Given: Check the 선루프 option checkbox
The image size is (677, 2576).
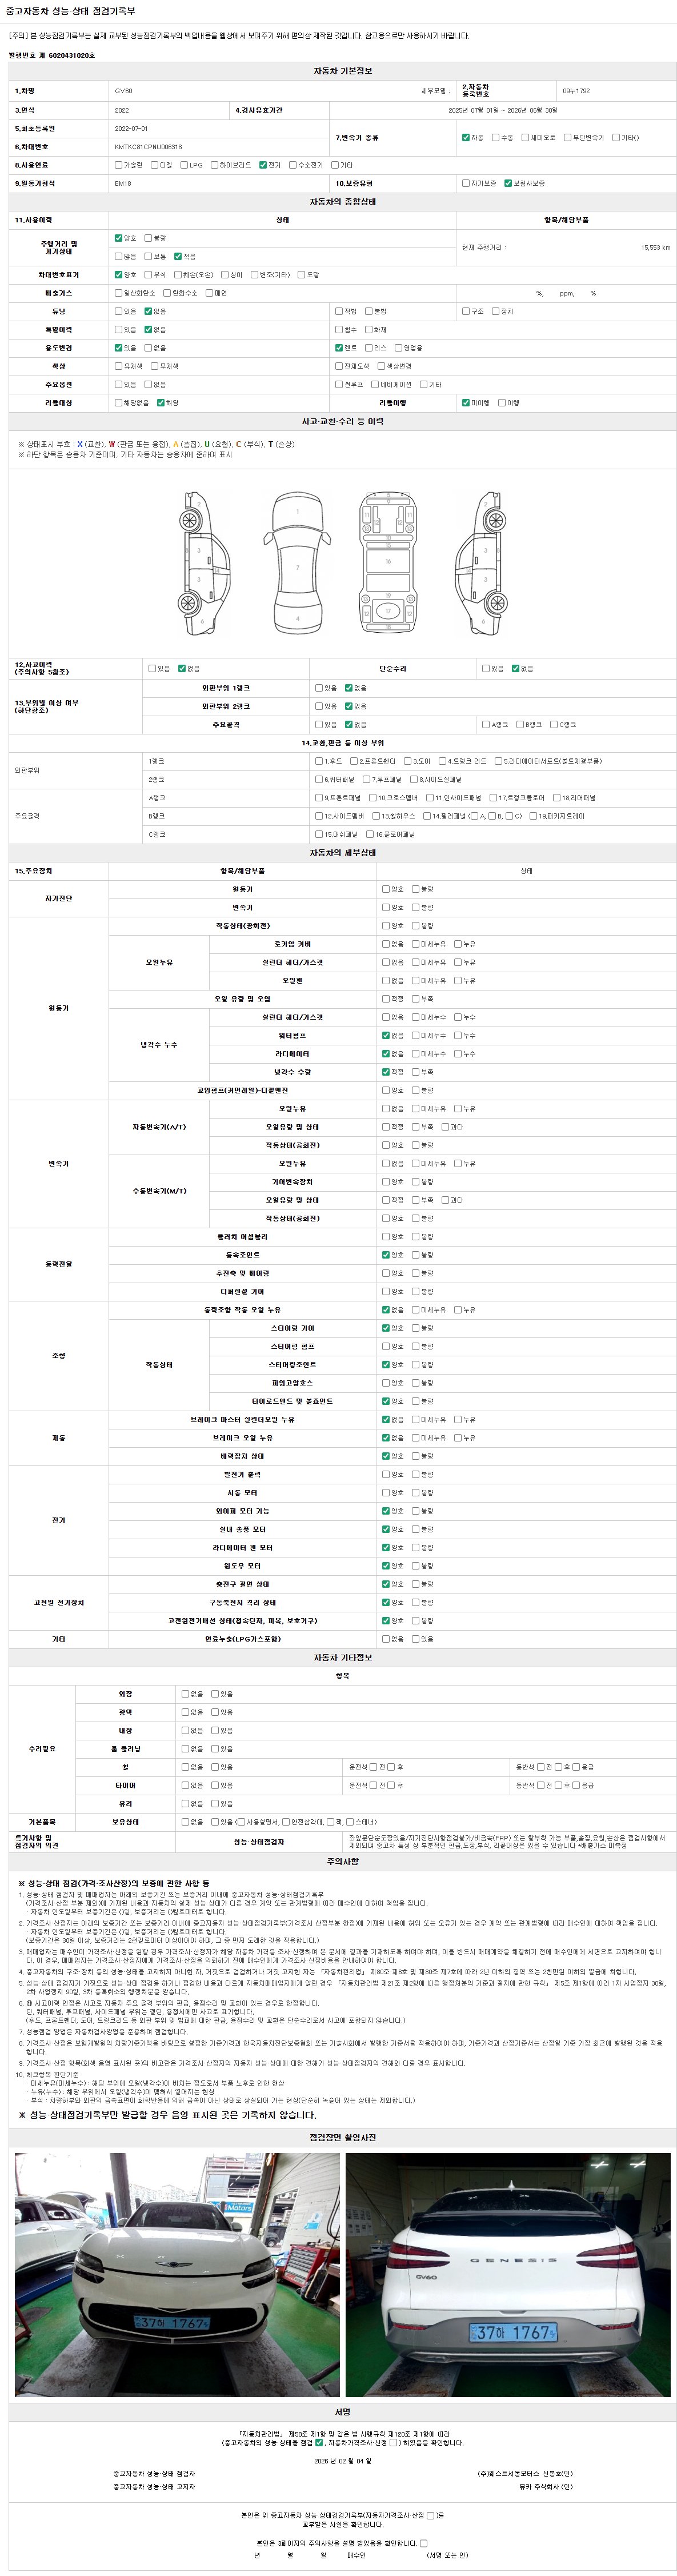Looking at the screenshot, I should (x=339, y=385).
